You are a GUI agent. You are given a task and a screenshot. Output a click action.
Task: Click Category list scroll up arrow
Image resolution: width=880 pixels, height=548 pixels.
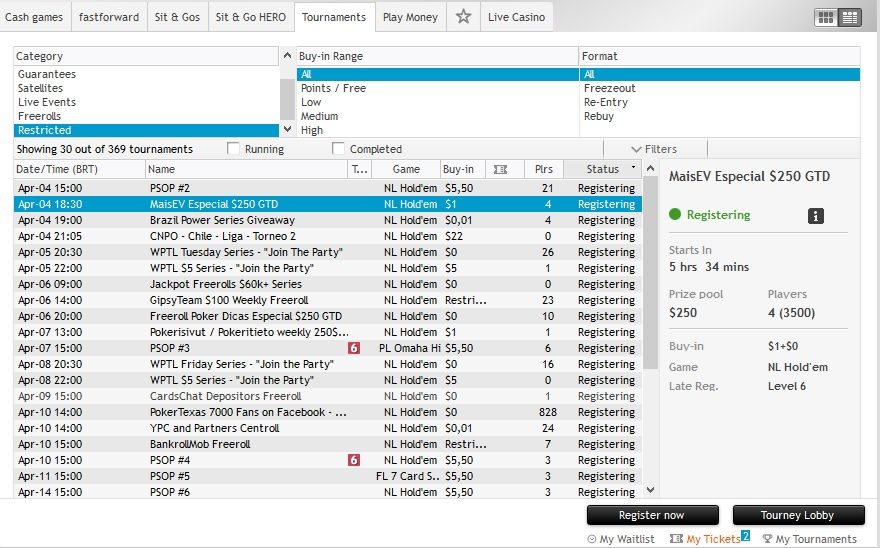point(287,55)
